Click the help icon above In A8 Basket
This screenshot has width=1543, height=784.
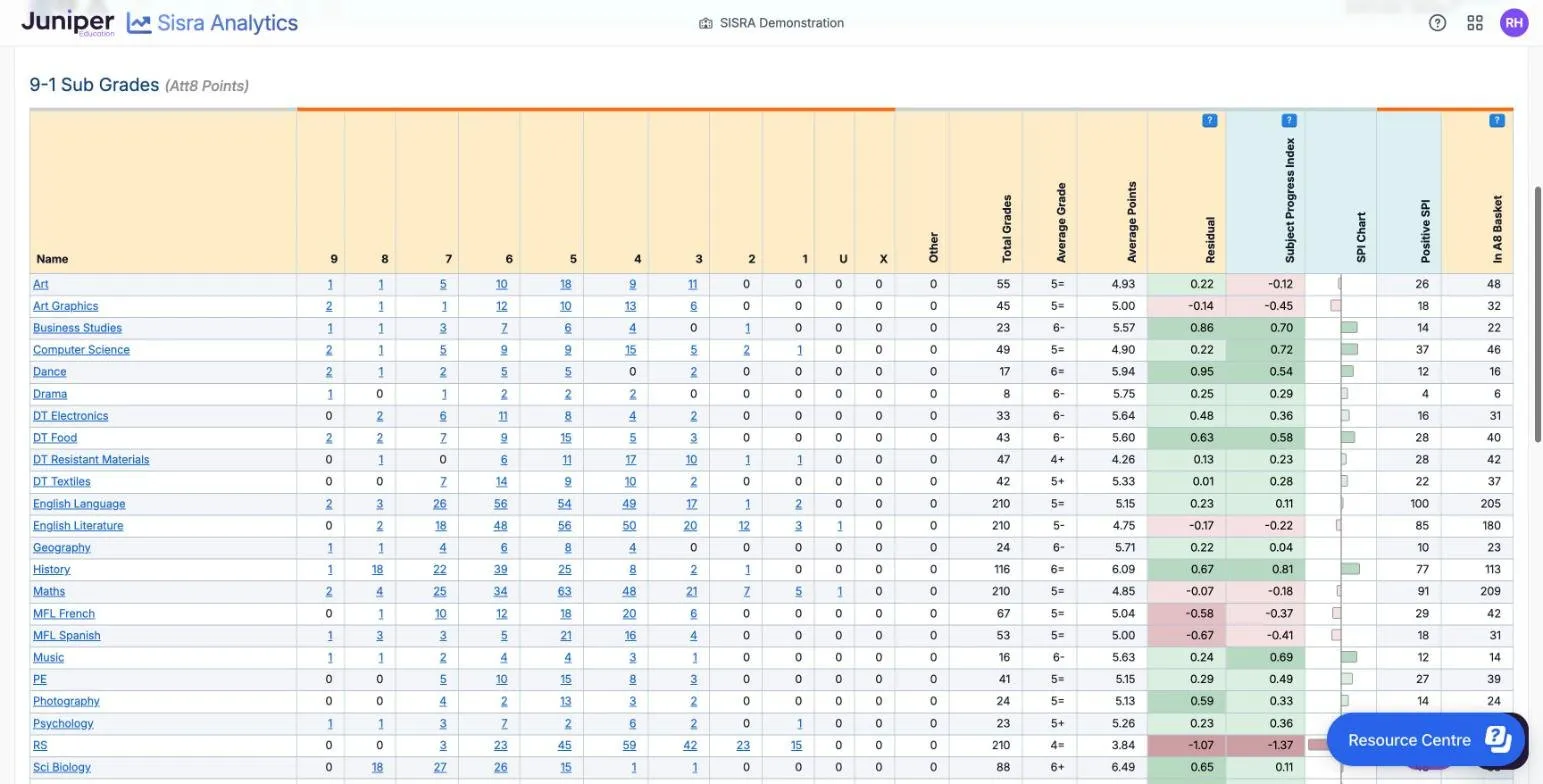point(1496,121)
